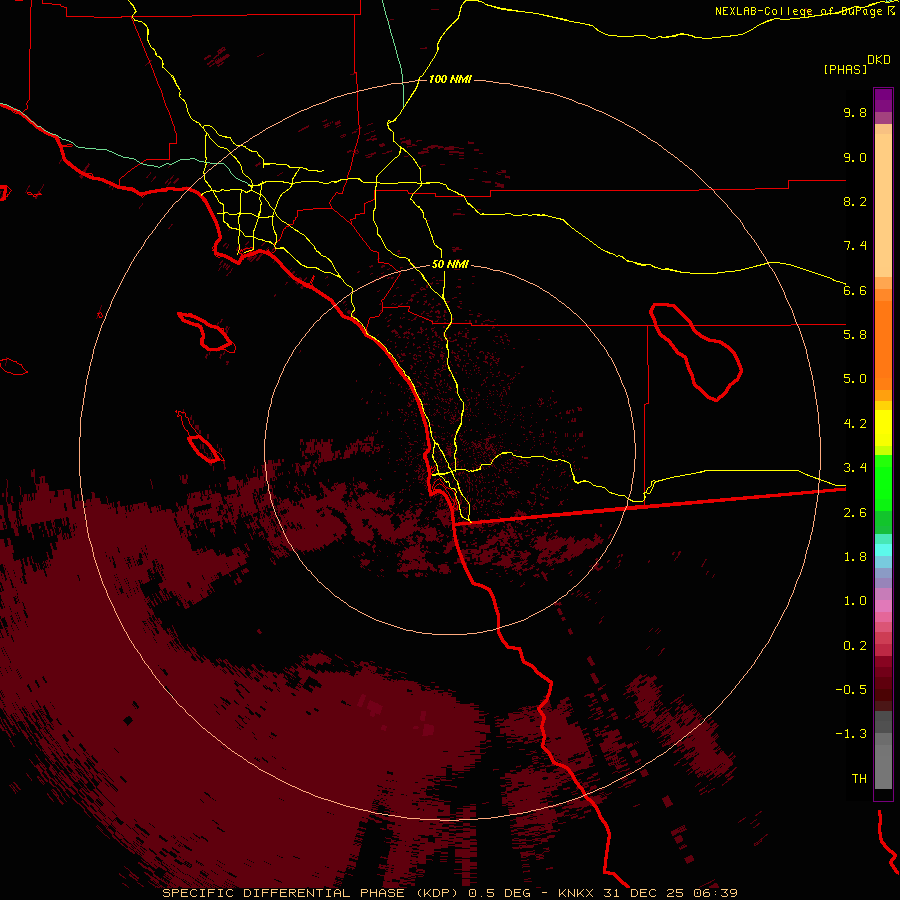
Task: Select the pink segment of the color bar
Action: (883, 606)
